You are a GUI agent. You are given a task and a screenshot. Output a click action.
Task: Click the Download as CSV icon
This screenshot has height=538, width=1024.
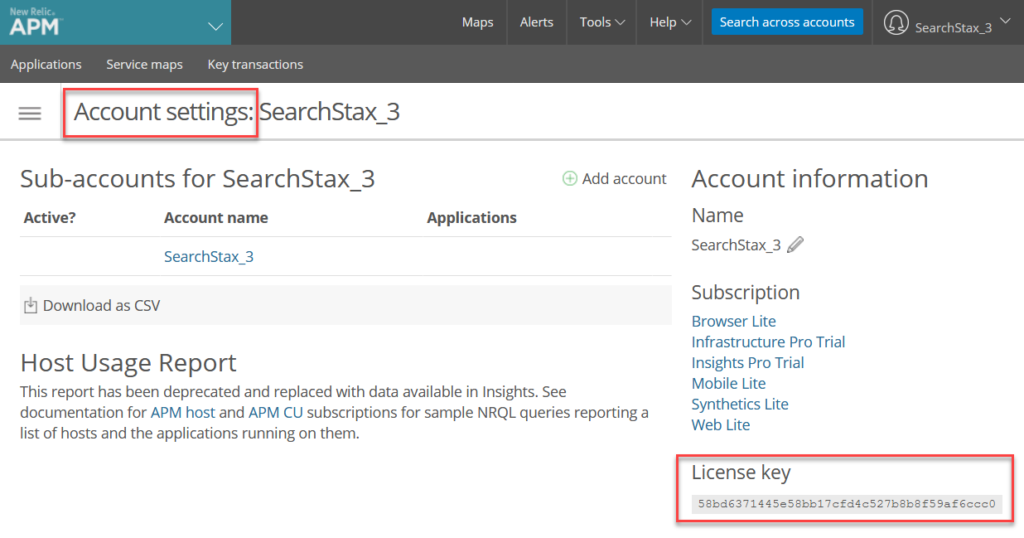click(x=30, y=305)
